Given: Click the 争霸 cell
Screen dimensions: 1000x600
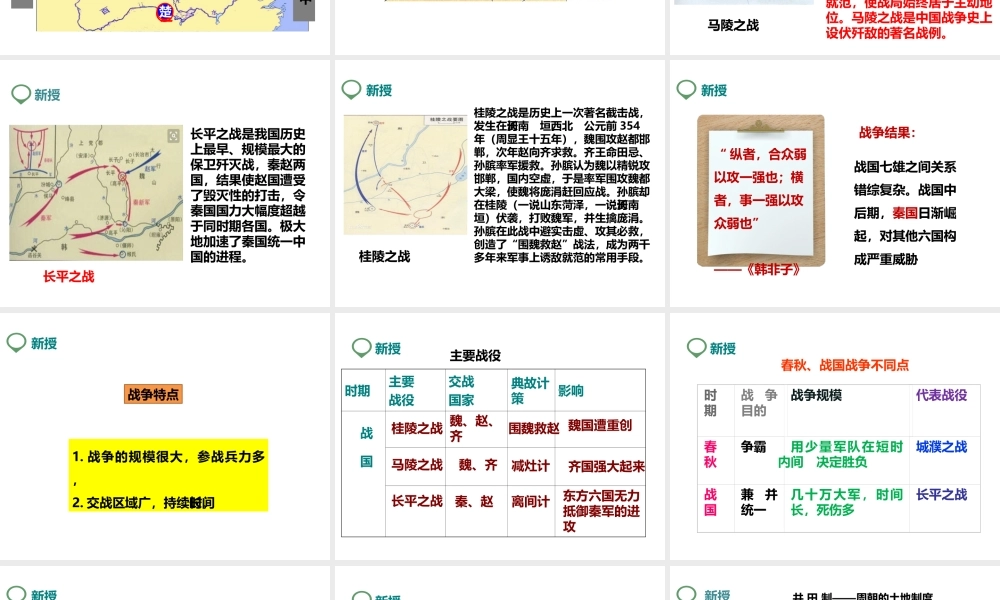Looking at the screenshot, I should coord(753,447).
